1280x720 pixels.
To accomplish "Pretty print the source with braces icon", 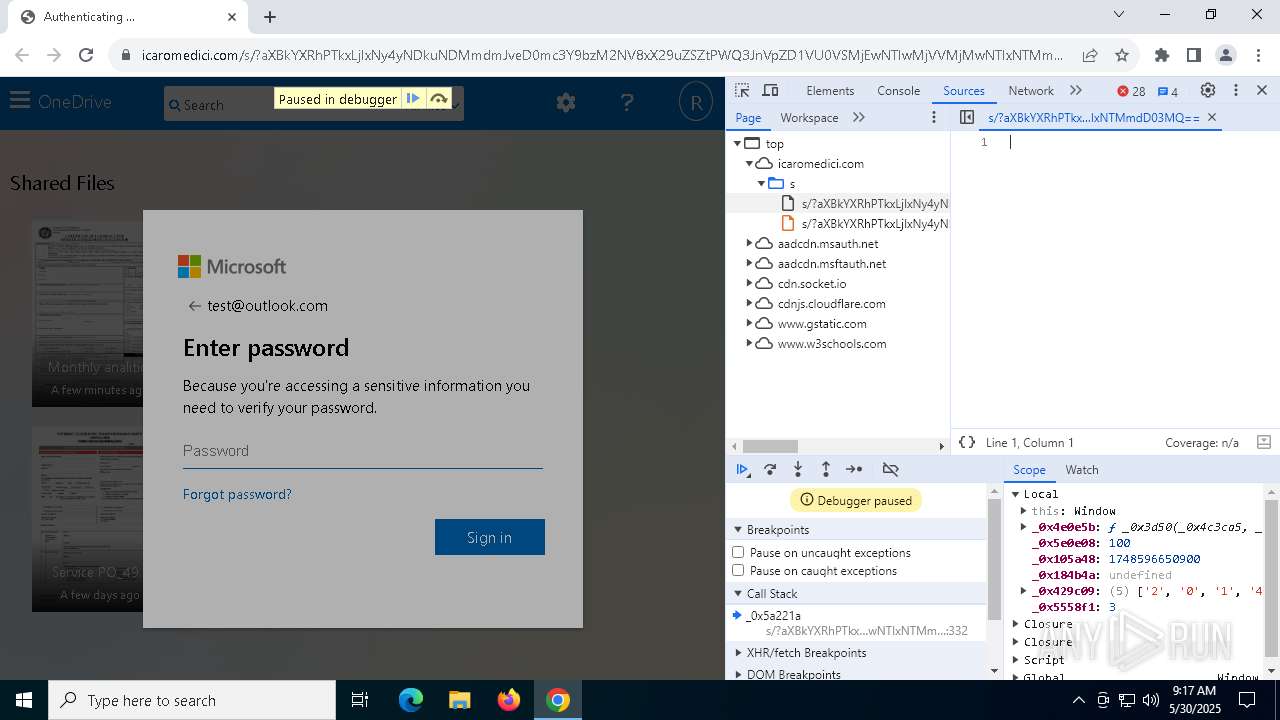I will point(967,442).
